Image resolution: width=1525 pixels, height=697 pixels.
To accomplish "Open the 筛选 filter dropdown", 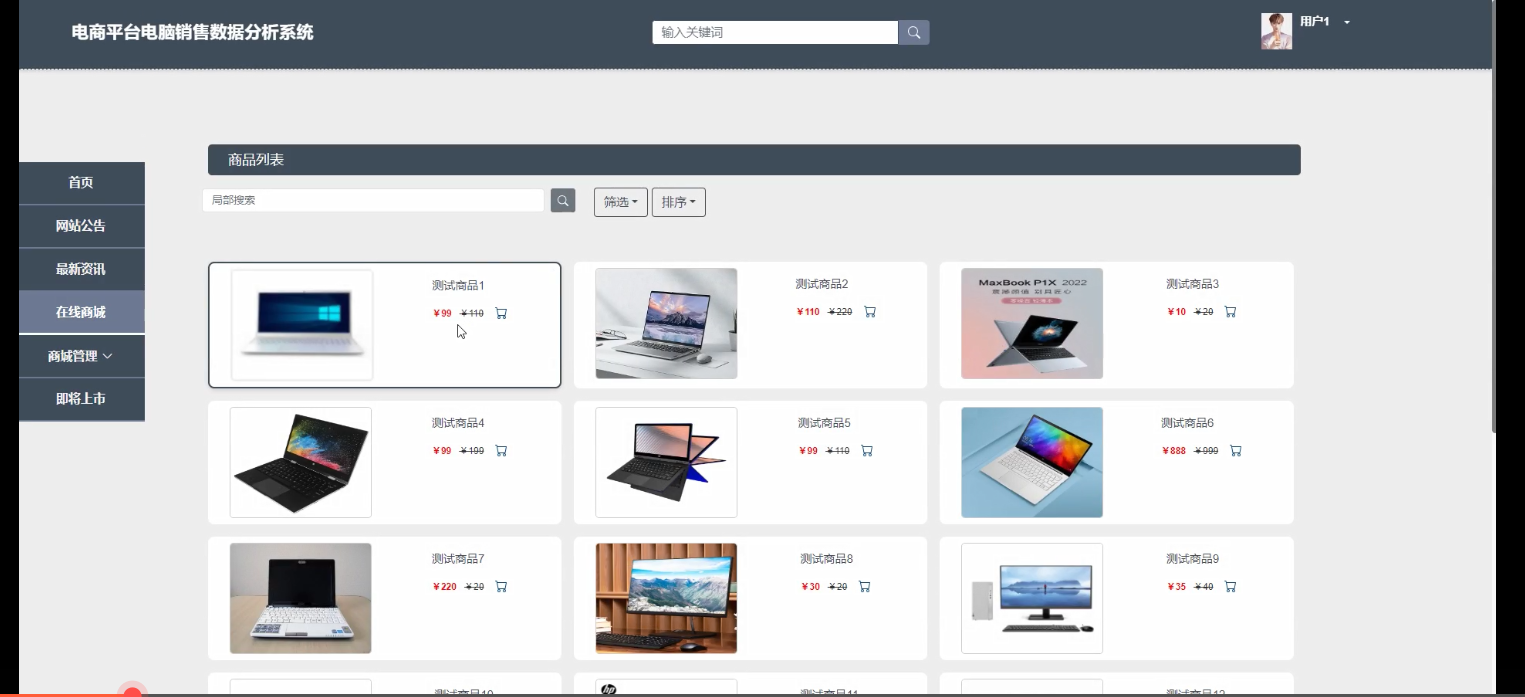I will pyautogui.click(x=621, y=202).
